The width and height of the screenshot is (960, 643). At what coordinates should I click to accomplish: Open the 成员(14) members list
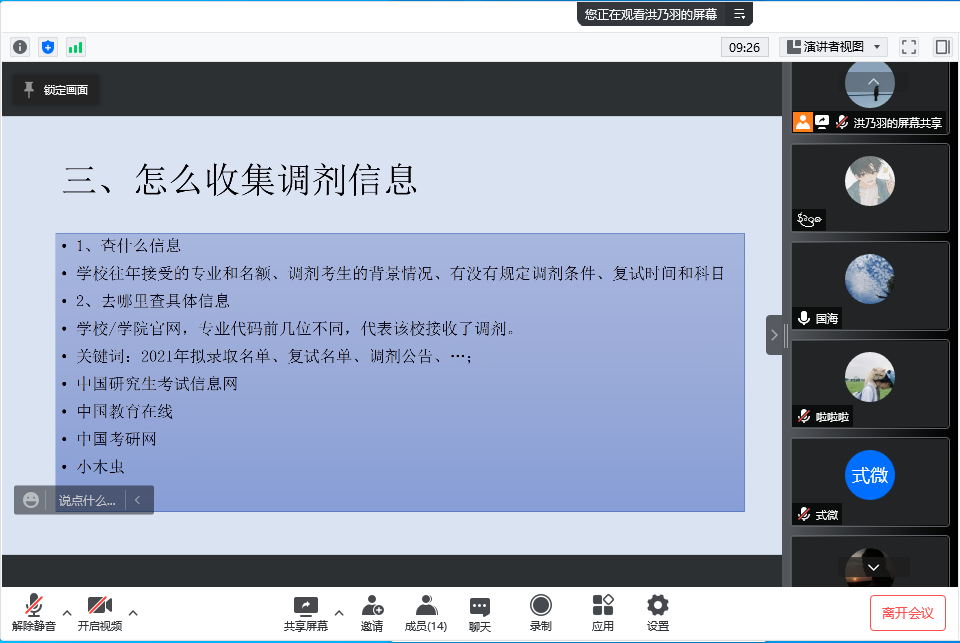(426, 612)
